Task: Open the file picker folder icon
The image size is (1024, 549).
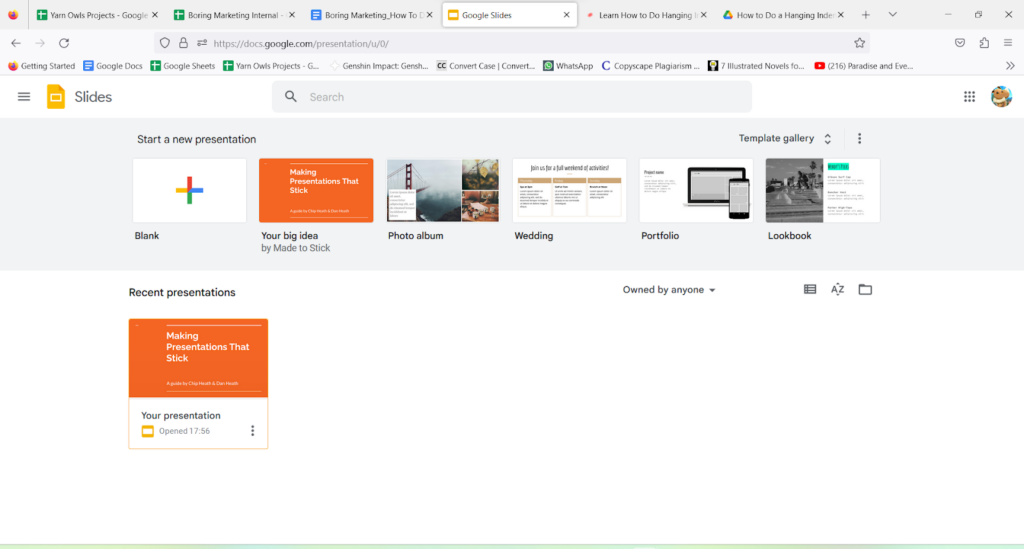Action: [866, 290]
